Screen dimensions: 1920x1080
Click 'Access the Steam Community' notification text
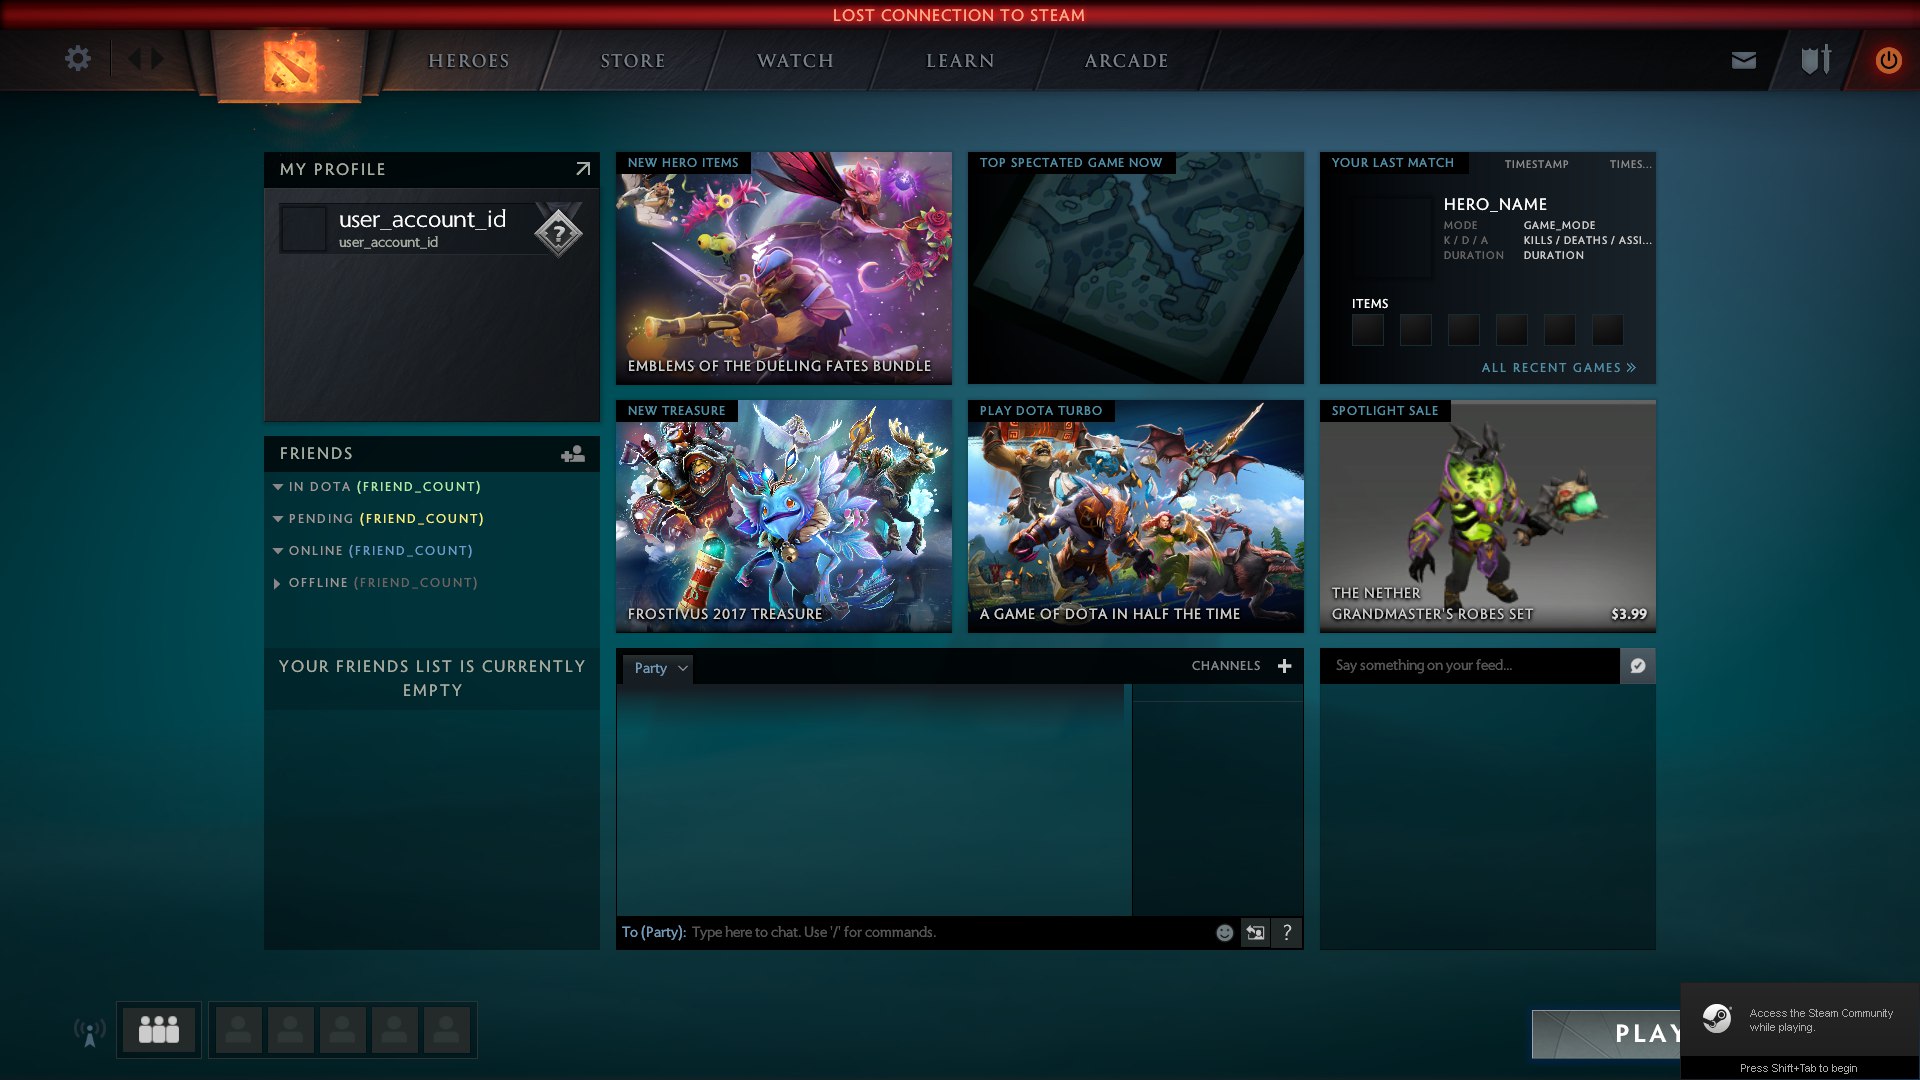pos(1821,1020)
